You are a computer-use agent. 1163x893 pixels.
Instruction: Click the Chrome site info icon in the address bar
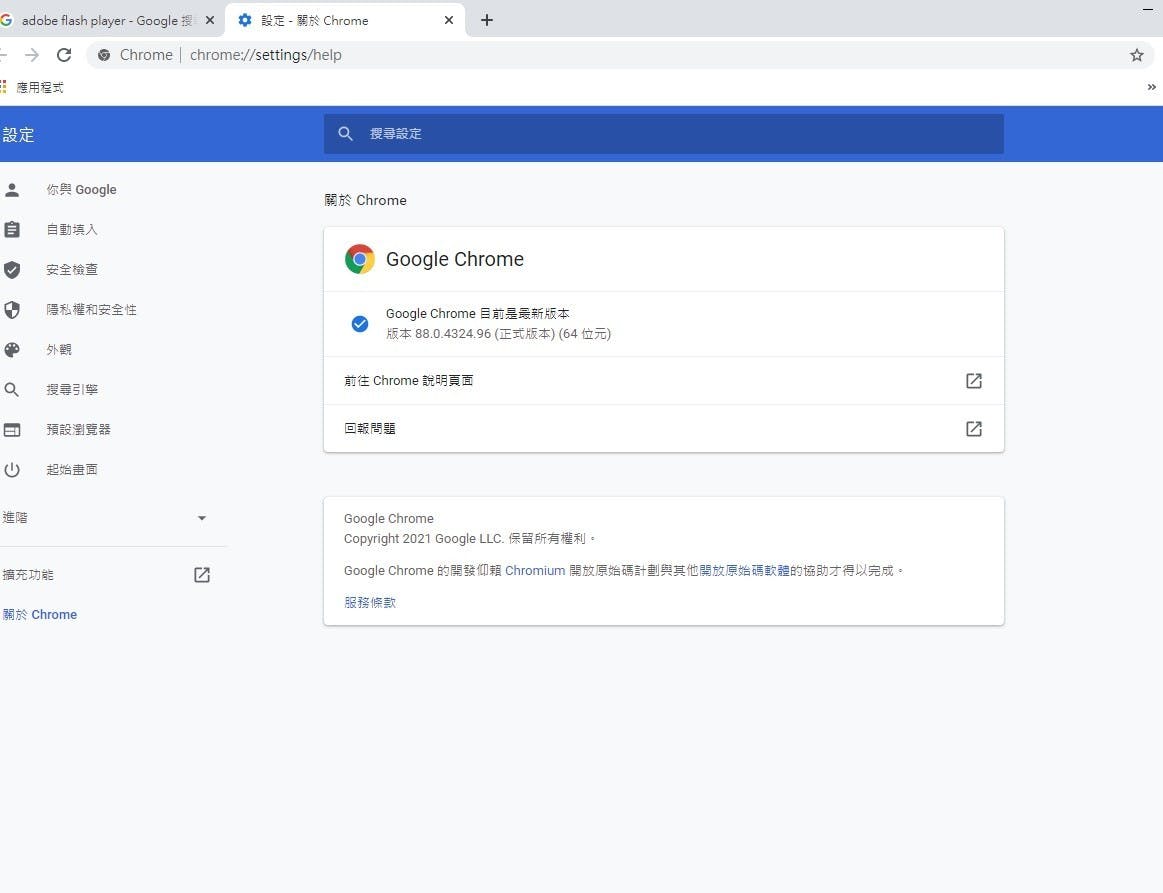click(x=105, y=55)
